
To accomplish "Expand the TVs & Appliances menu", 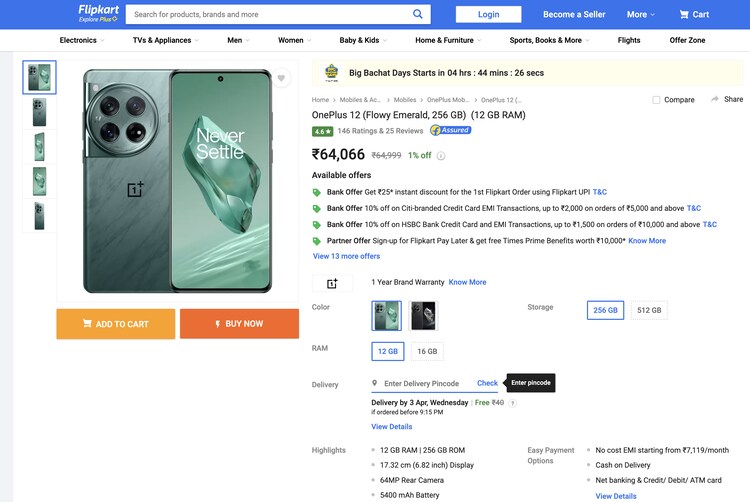I will point(165,40).
